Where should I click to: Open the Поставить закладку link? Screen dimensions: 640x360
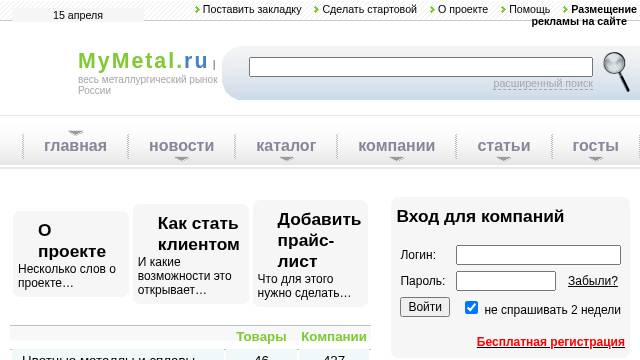(252, 9)
